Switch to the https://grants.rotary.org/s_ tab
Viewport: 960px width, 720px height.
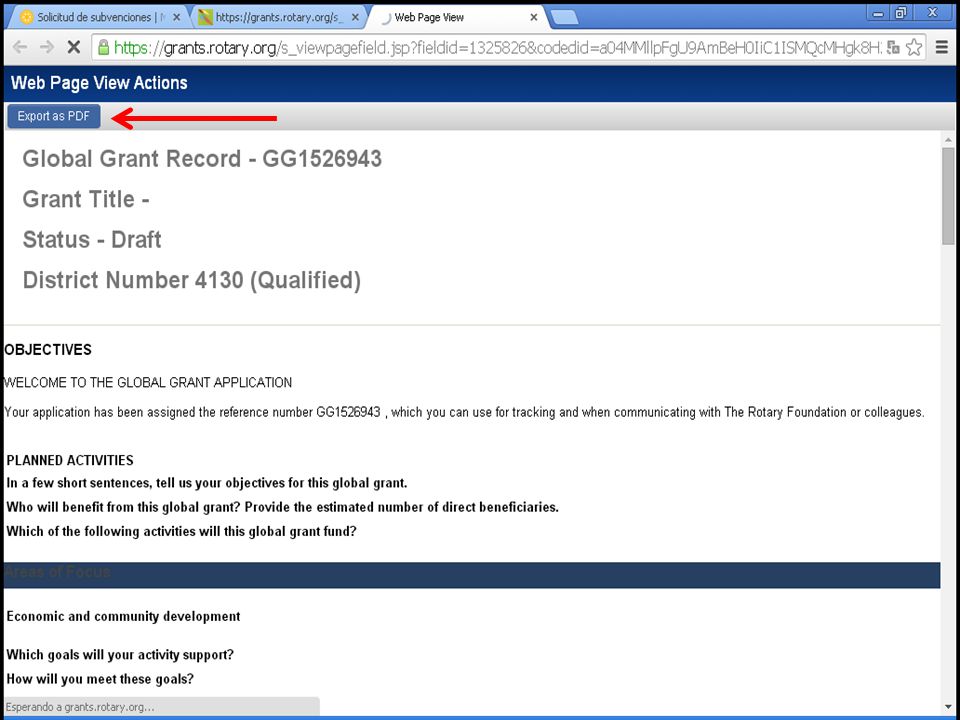(279, 17)
